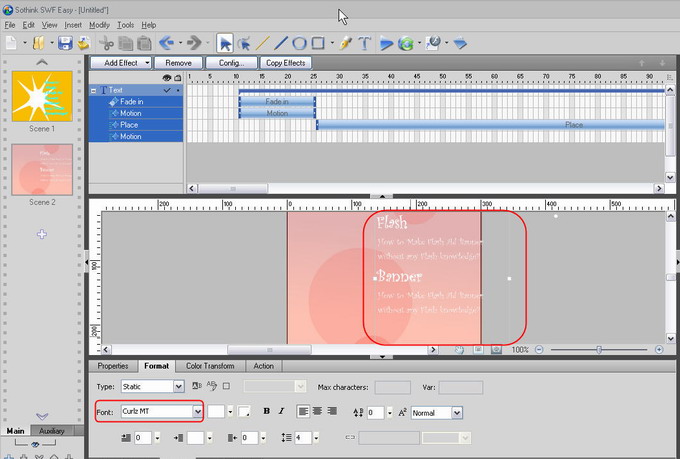680x459 pixels.
Task: Open the font size dropdown arrow
Action: click(230, 412)
